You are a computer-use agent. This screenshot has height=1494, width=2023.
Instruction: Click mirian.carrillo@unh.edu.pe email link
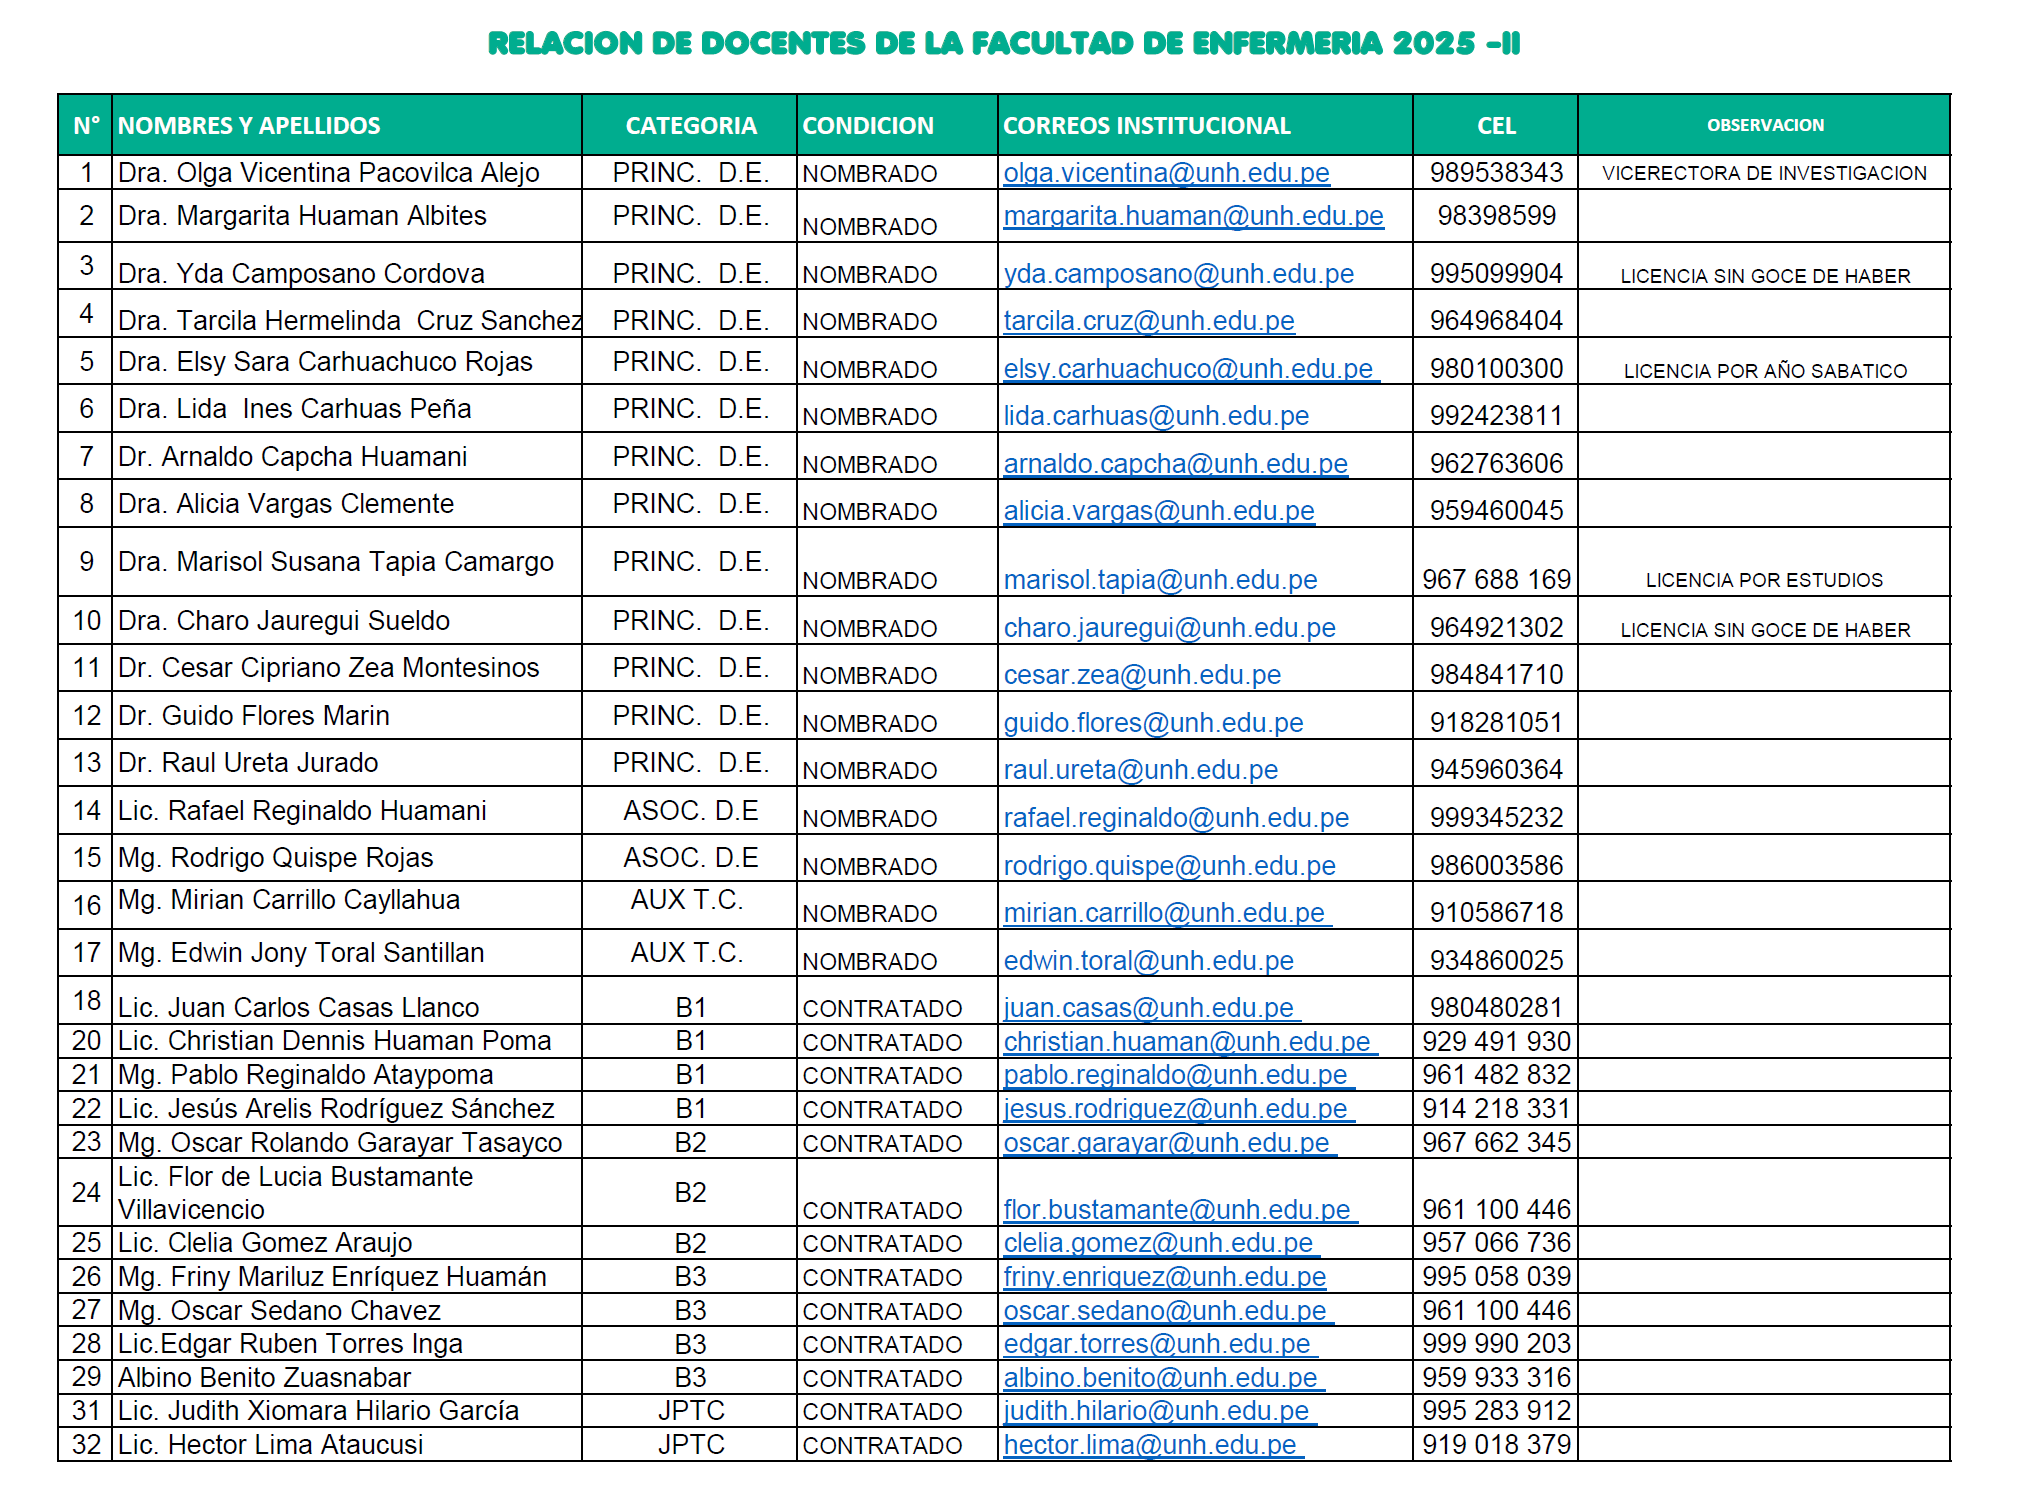1164,913
